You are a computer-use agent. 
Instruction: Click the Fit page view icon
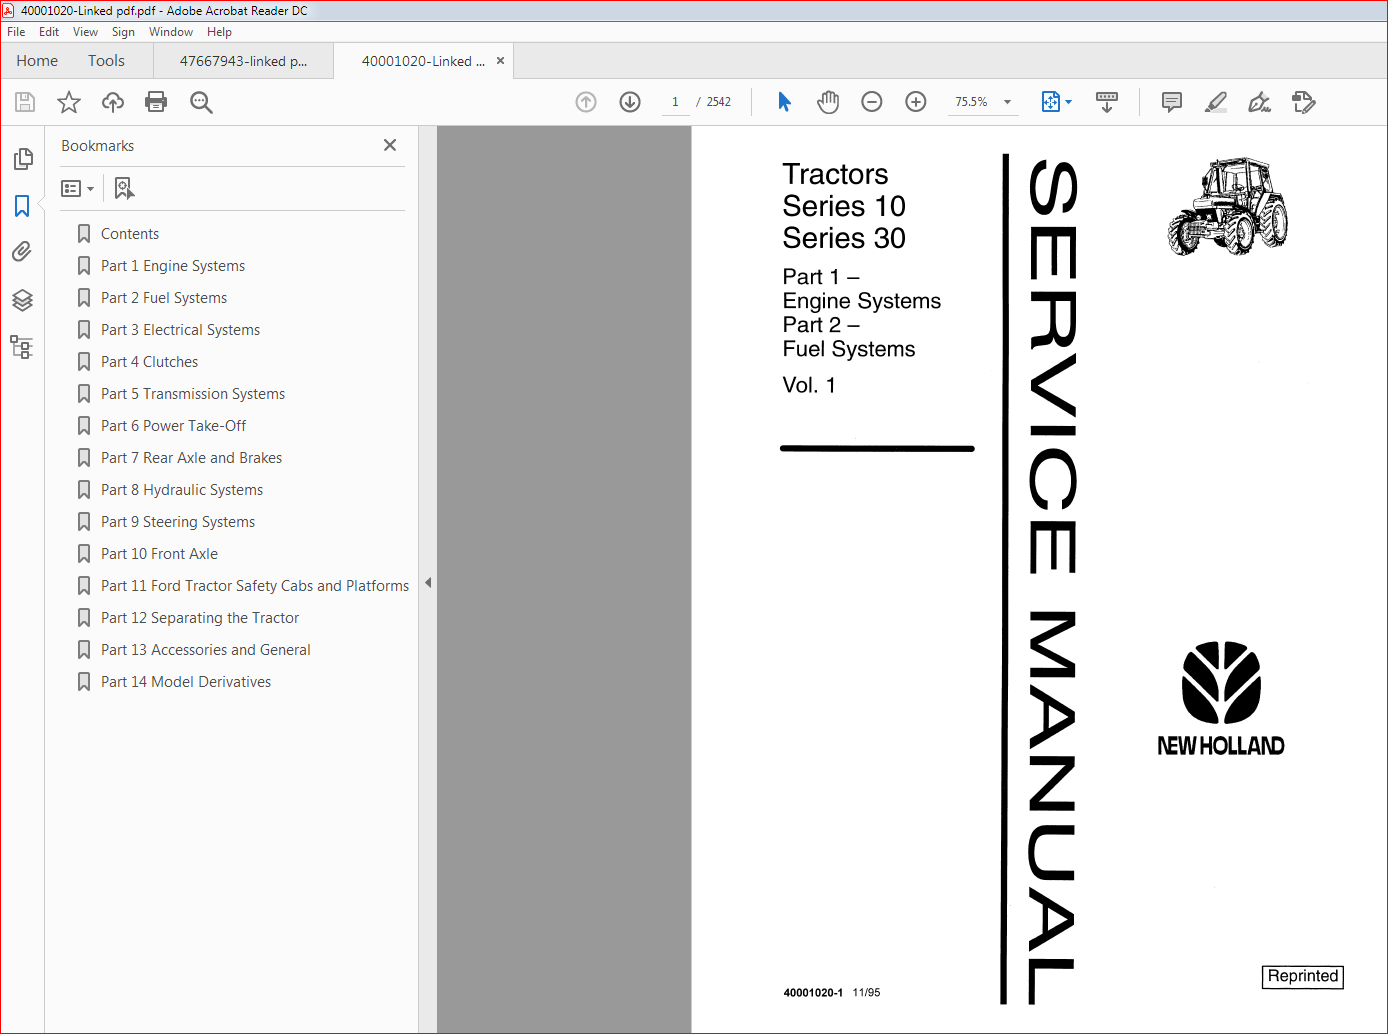[x=1050, y=102]
